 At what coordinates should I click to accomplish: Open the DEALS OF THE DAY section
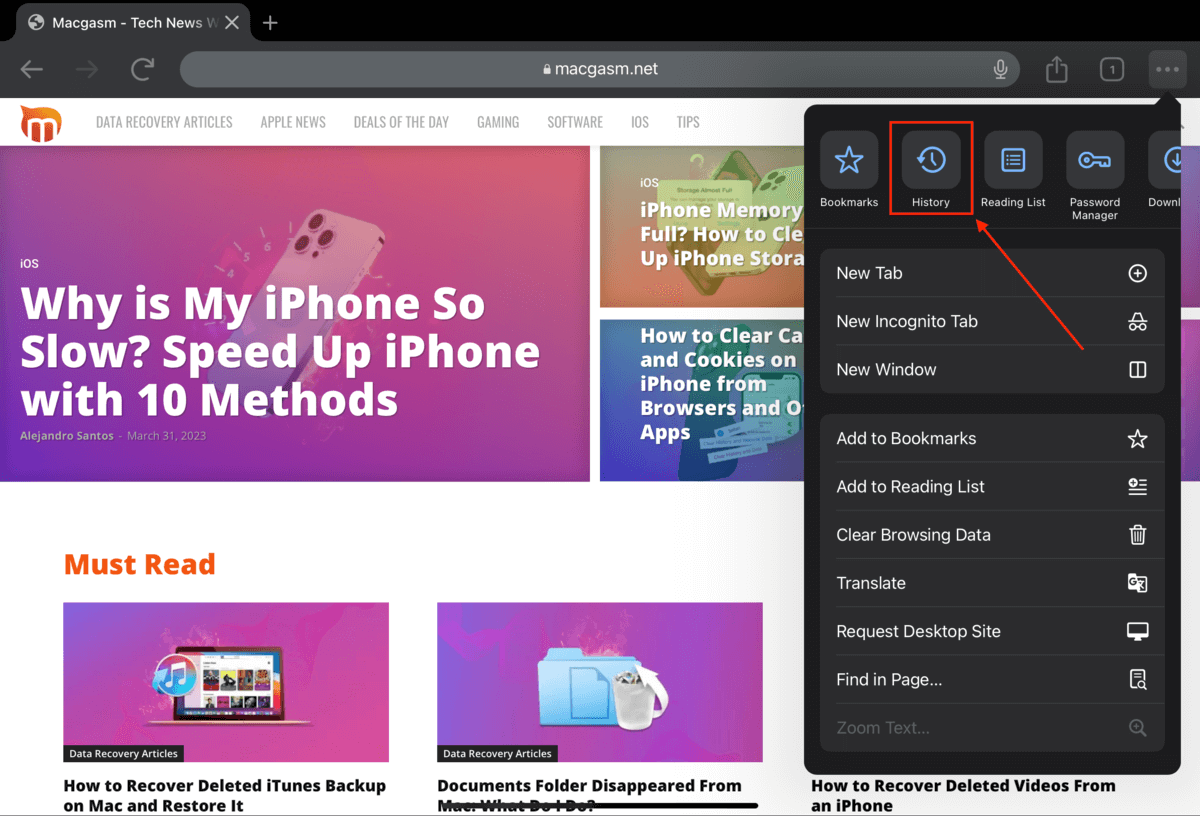coord(401,122)
